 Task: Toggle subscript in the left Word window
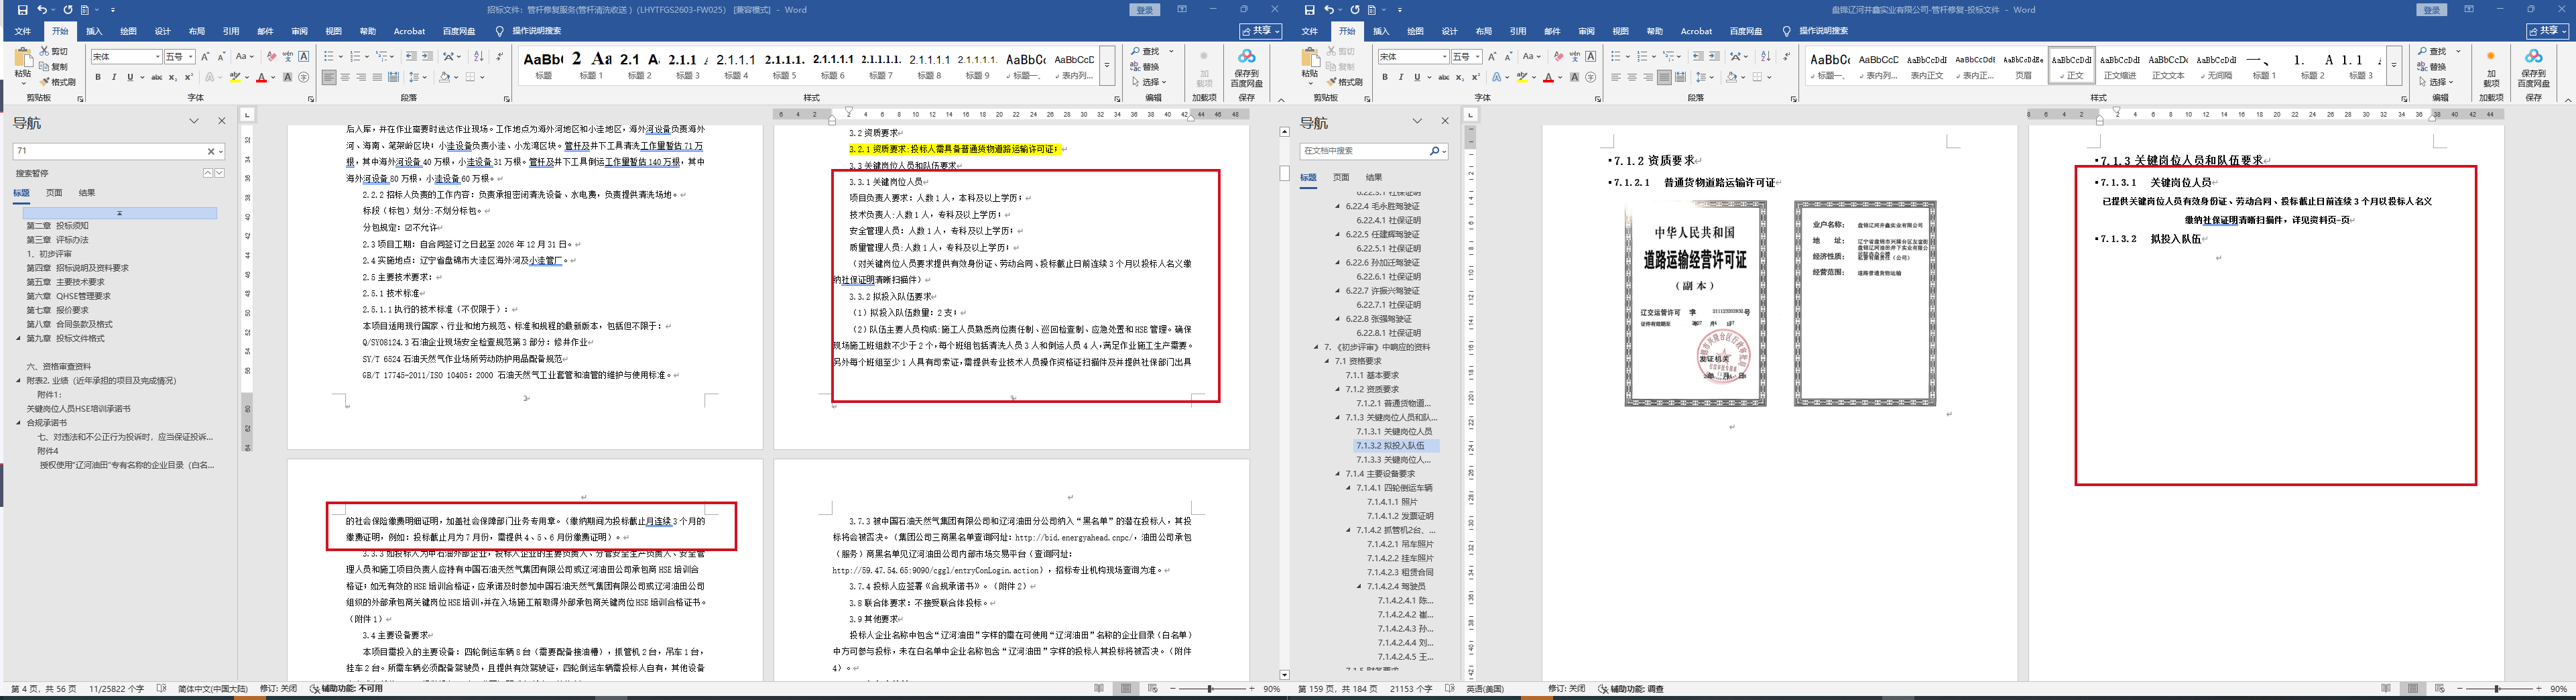[x=173, y=77]
